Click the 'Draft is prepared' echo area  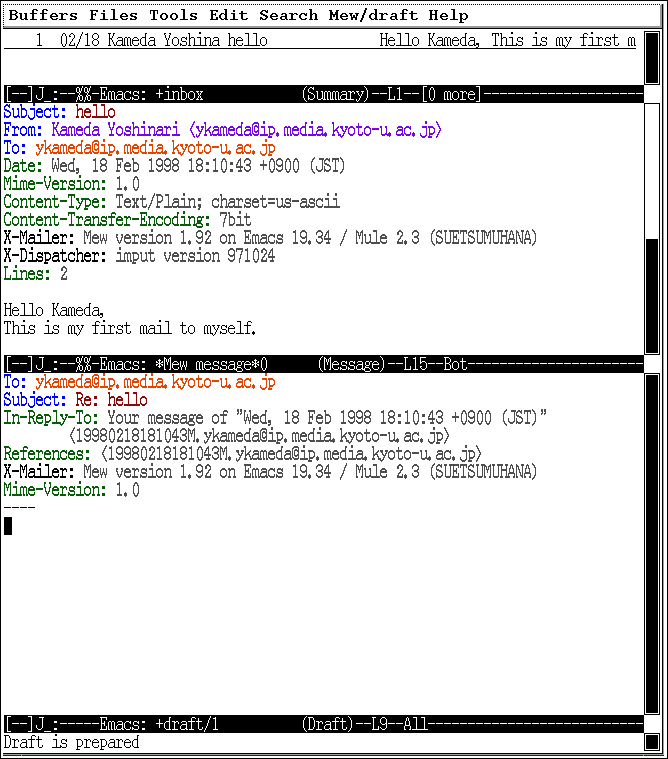72,742
